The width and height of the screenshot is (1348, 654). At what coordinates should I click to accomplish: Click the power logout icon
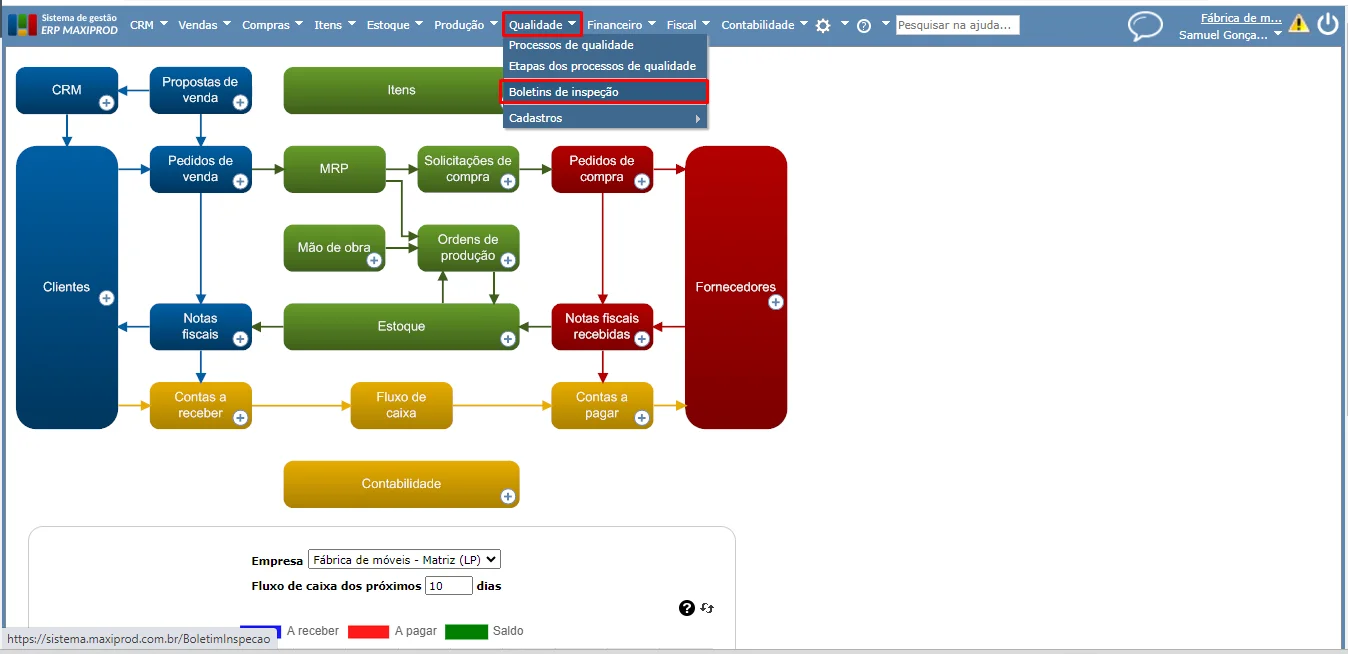click(x=1328, y=24)
